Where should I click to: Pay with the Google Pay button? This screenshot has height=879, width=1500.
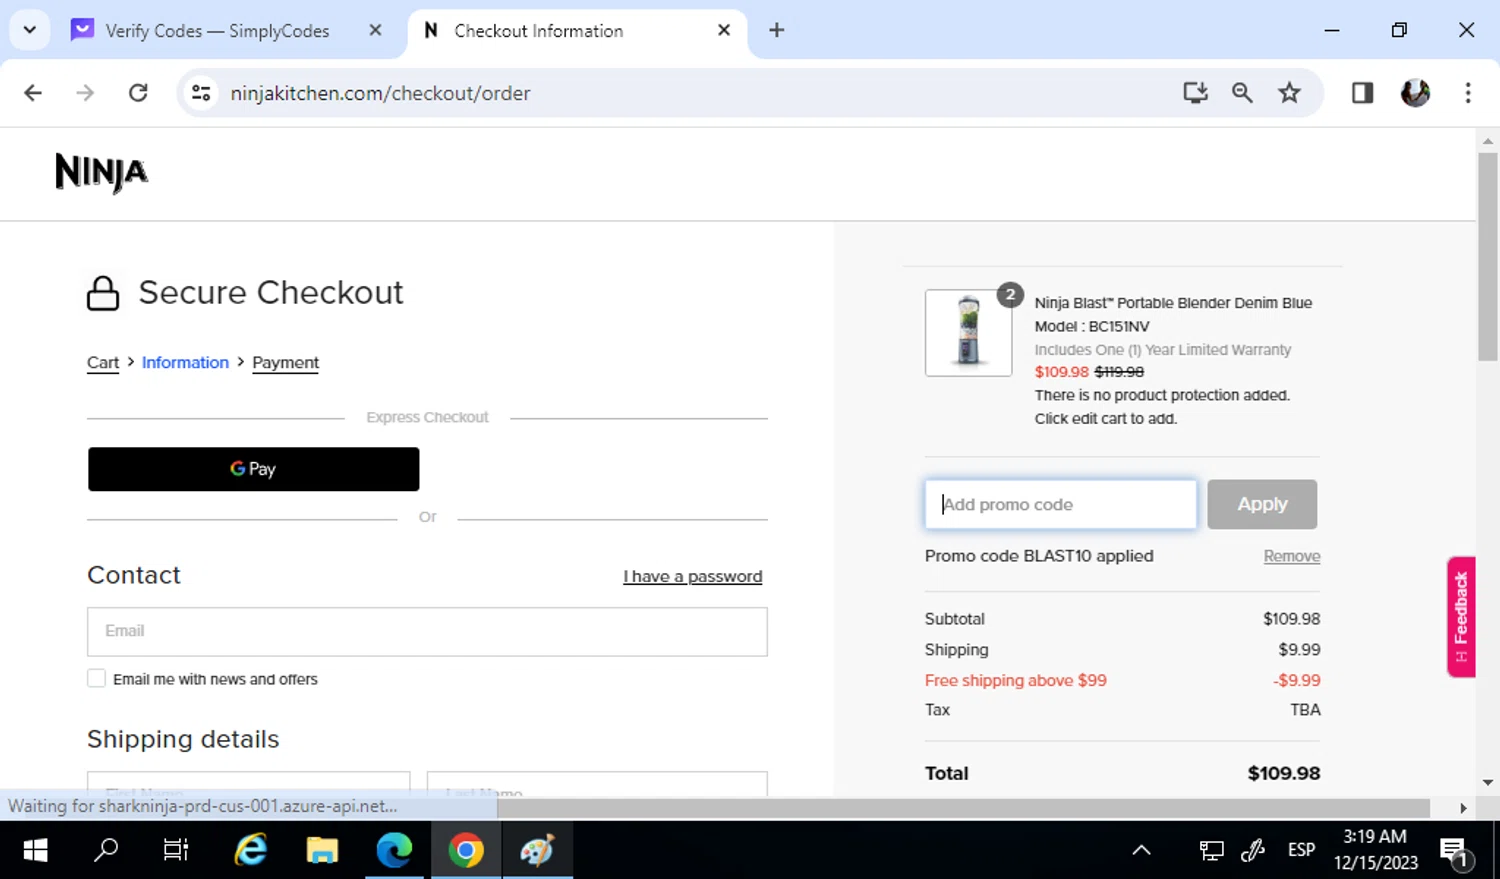(x=254, y=469)
